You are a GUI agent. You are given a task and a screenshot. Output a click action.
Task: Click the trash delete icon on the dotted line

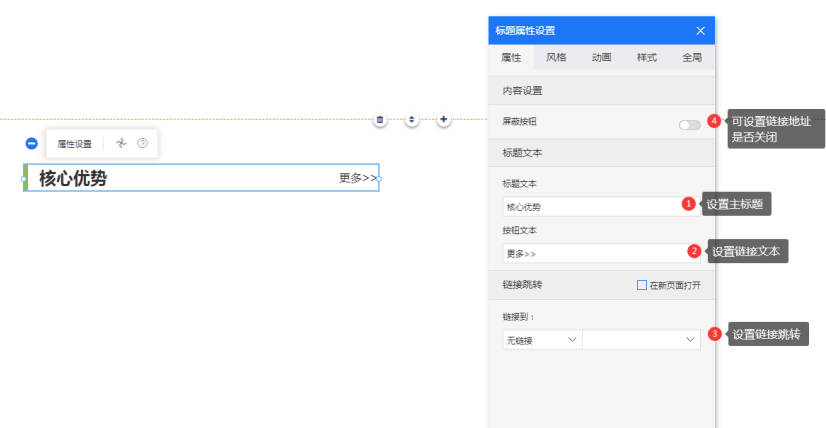(380, 120)
